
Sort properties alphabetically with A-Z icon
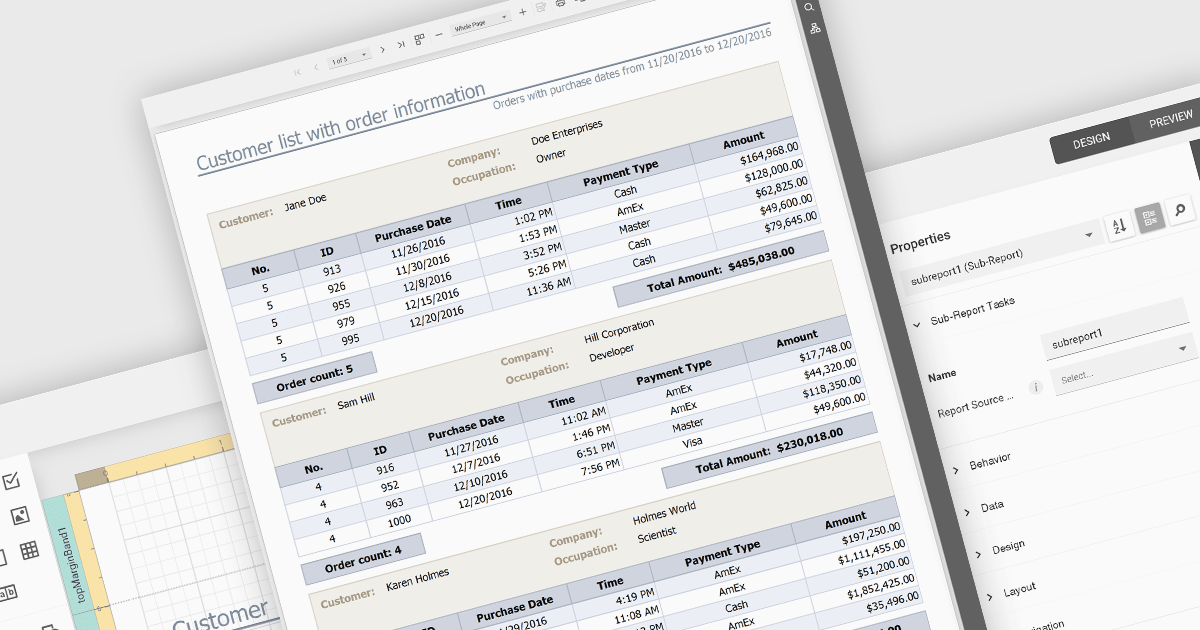point(1119,225)
